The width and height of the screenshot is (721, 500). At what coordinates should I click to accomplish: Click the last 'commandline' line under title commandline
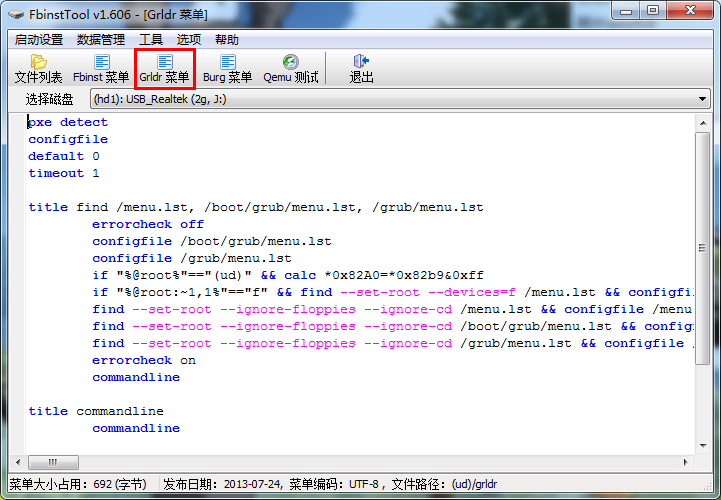136,428
